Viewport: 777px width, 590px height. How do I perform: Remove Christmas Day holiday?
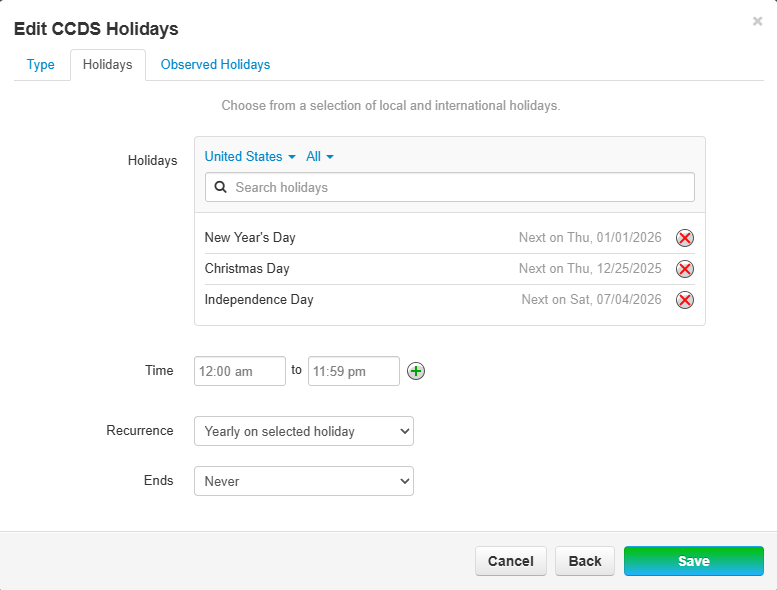(x=685, y=269)
